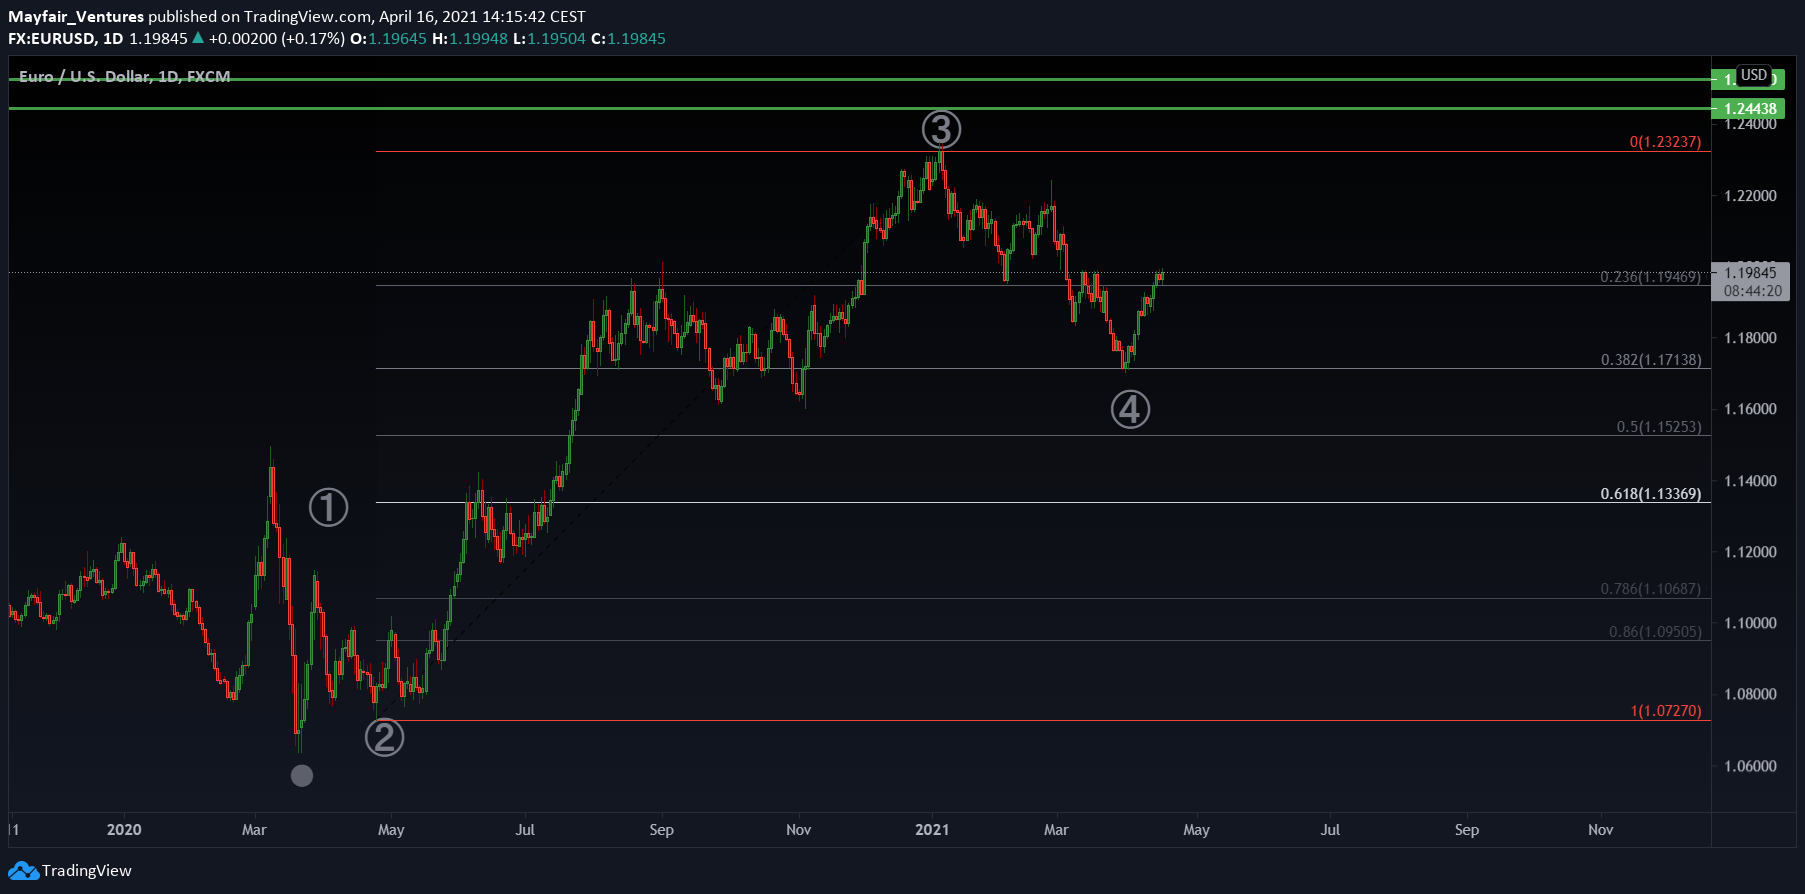Image resolution: width=1805 pixels, height=894 pixels.
Task: Click the 1.10000 price axis tick
Action: pyautogui.click(x=1750, y=623)
